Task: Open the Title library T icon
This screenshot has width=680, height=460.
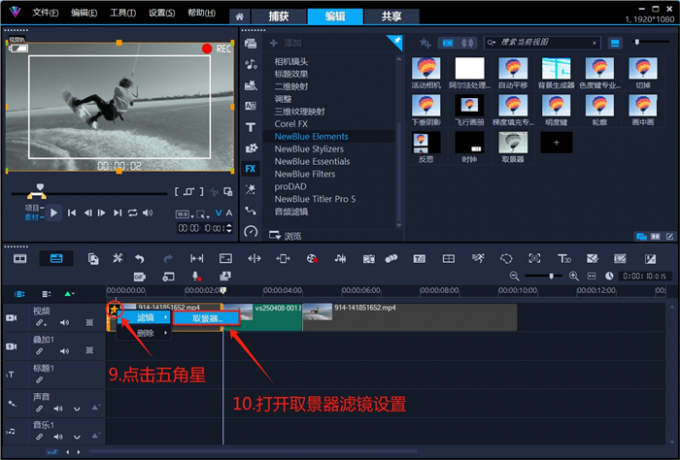Action: tap(251, 127)
